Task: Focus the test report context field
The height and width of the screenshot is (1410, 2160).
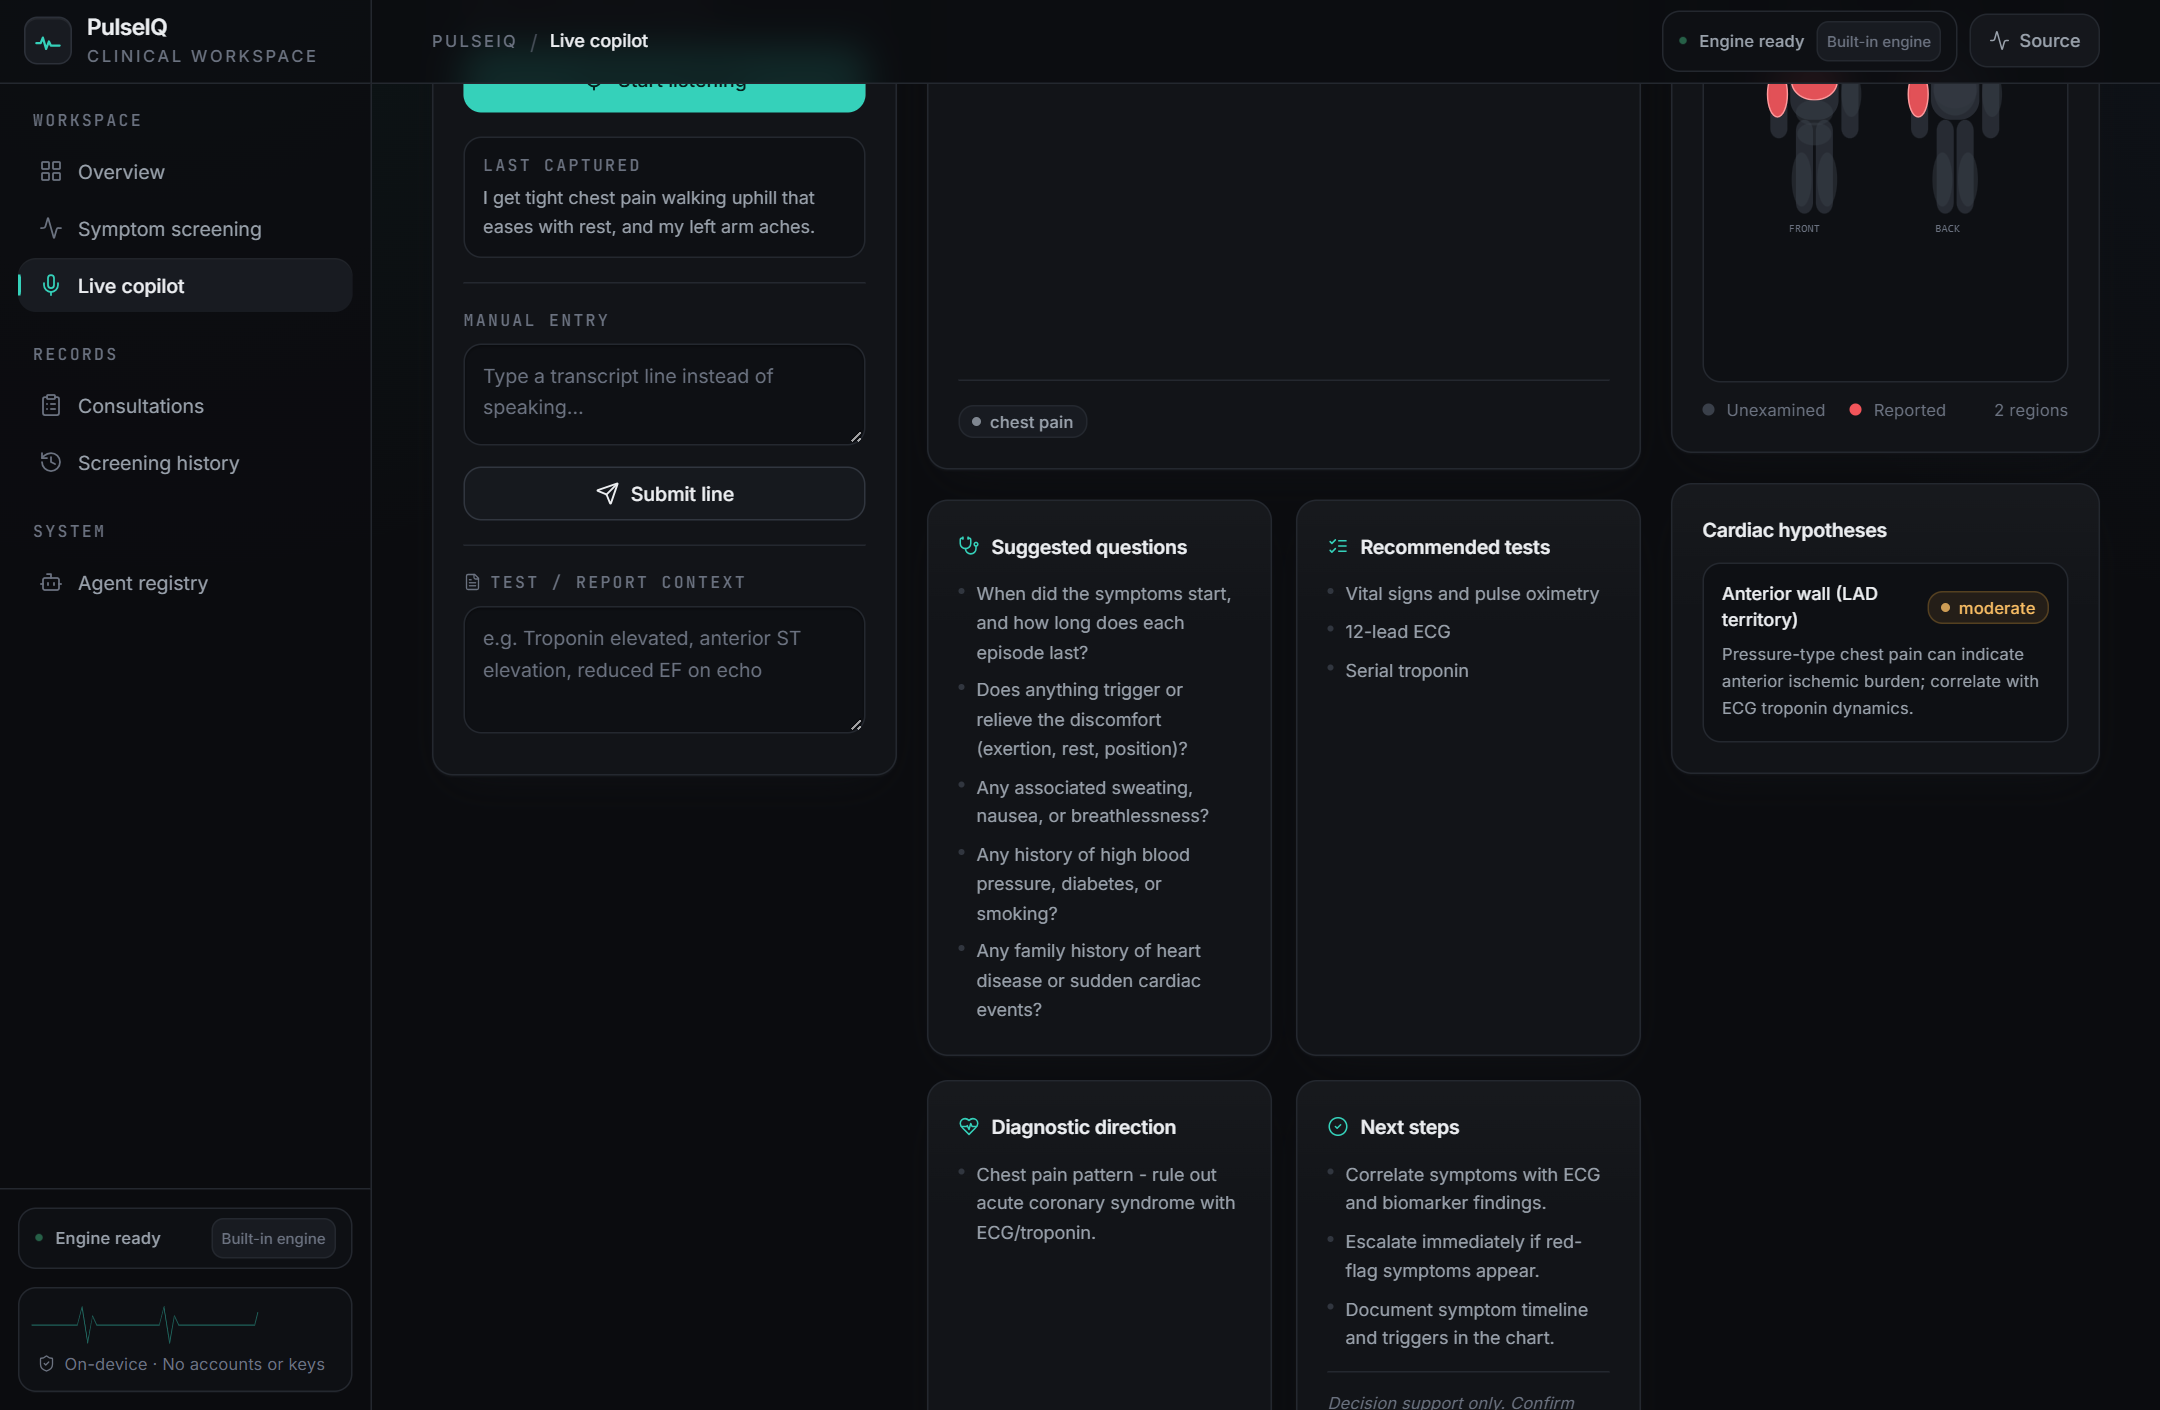Action: coord(664,669)
